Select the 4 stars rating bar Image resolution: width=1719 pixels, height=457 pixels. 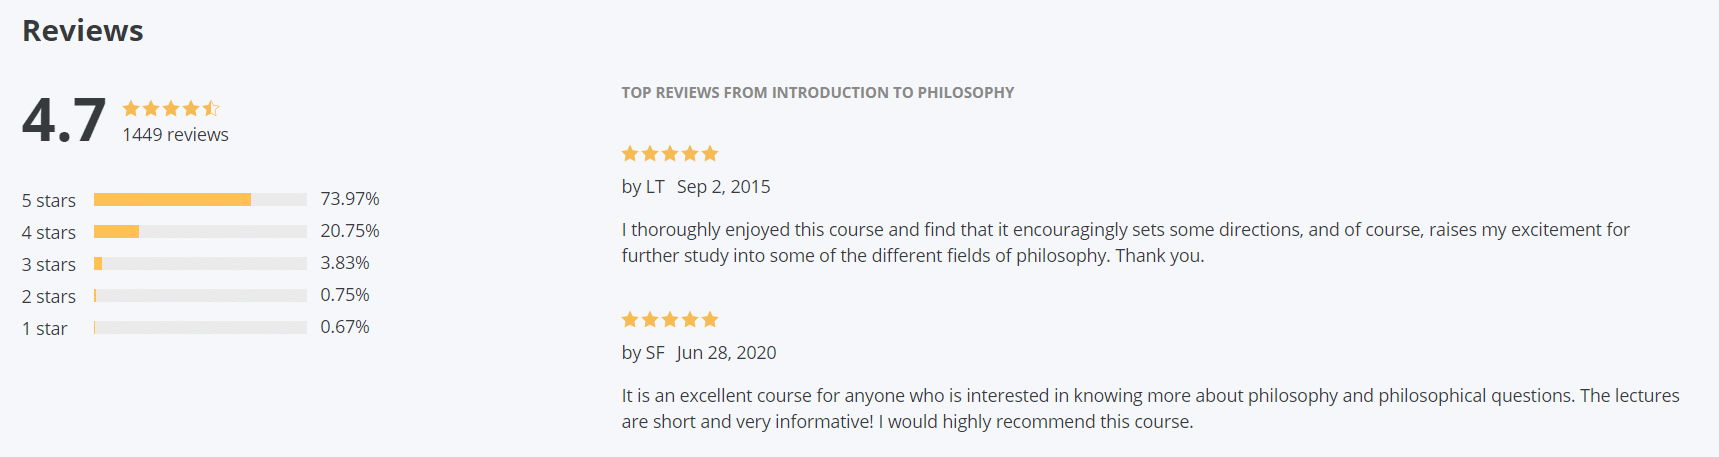point(200,231)
